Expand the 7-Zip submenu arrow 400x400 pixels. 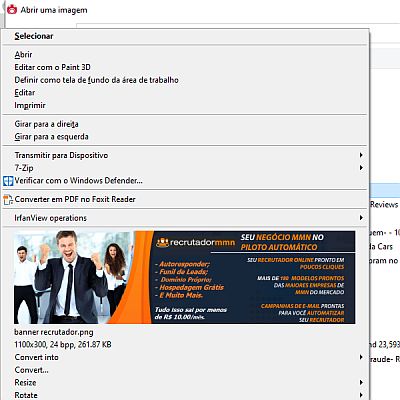(361, 168)
